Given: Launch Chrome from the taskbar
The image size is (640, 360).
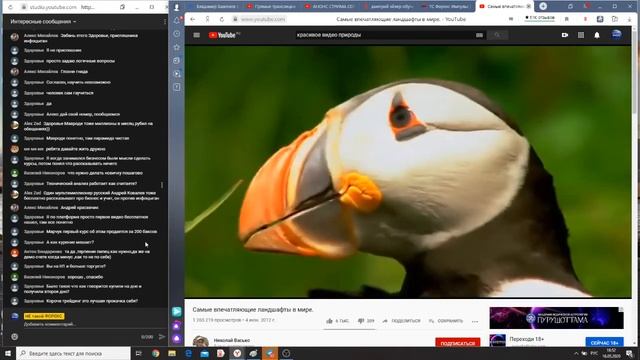Looking at the screenshot, I should tap(156, 353).
